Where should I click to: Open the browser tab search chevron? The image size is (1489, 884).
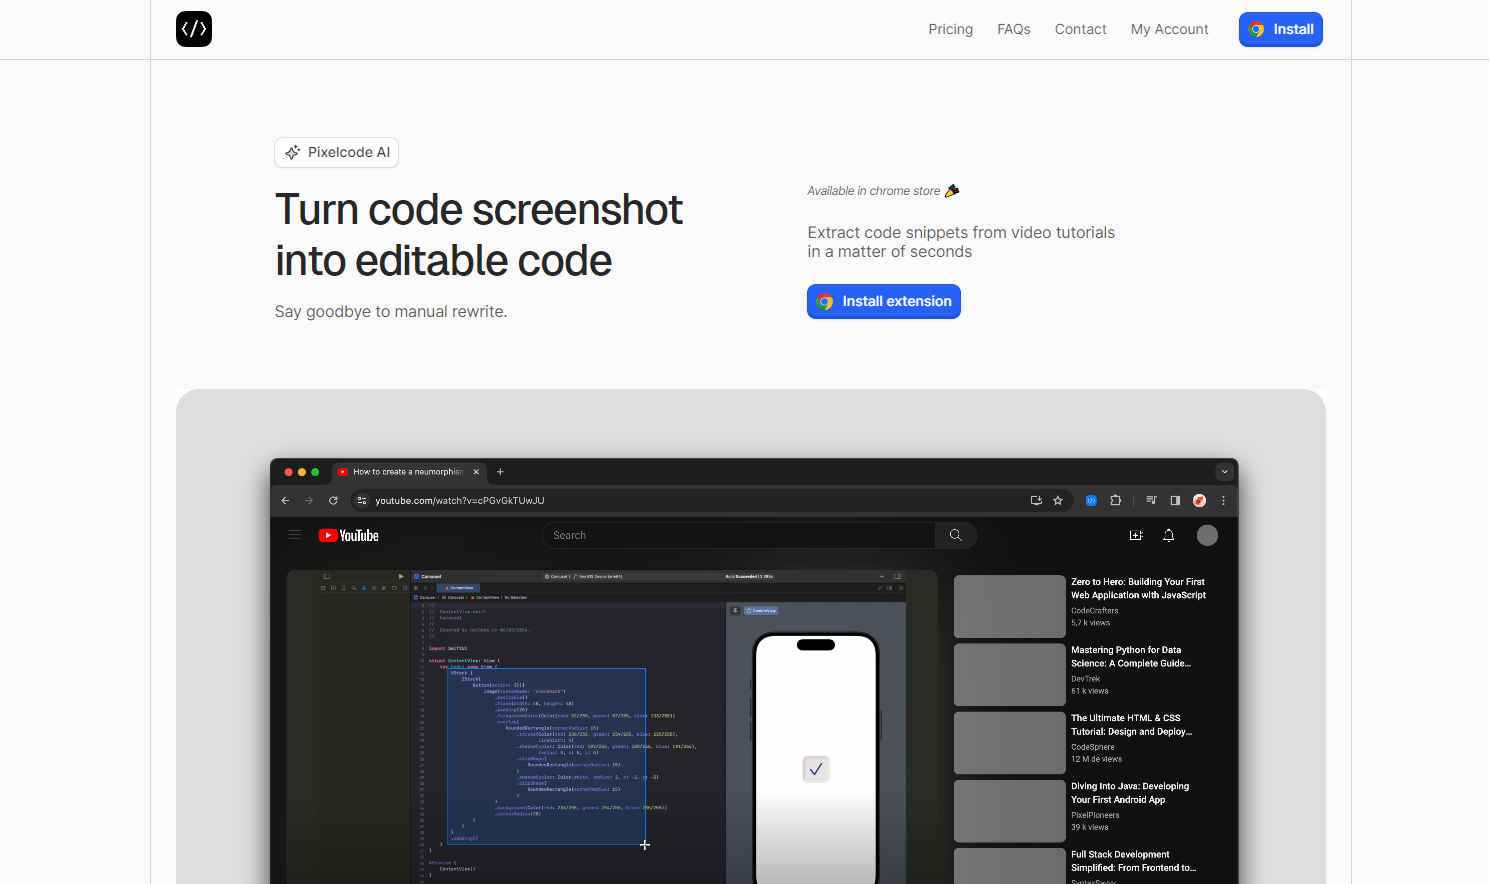[x=1224, y=471]
